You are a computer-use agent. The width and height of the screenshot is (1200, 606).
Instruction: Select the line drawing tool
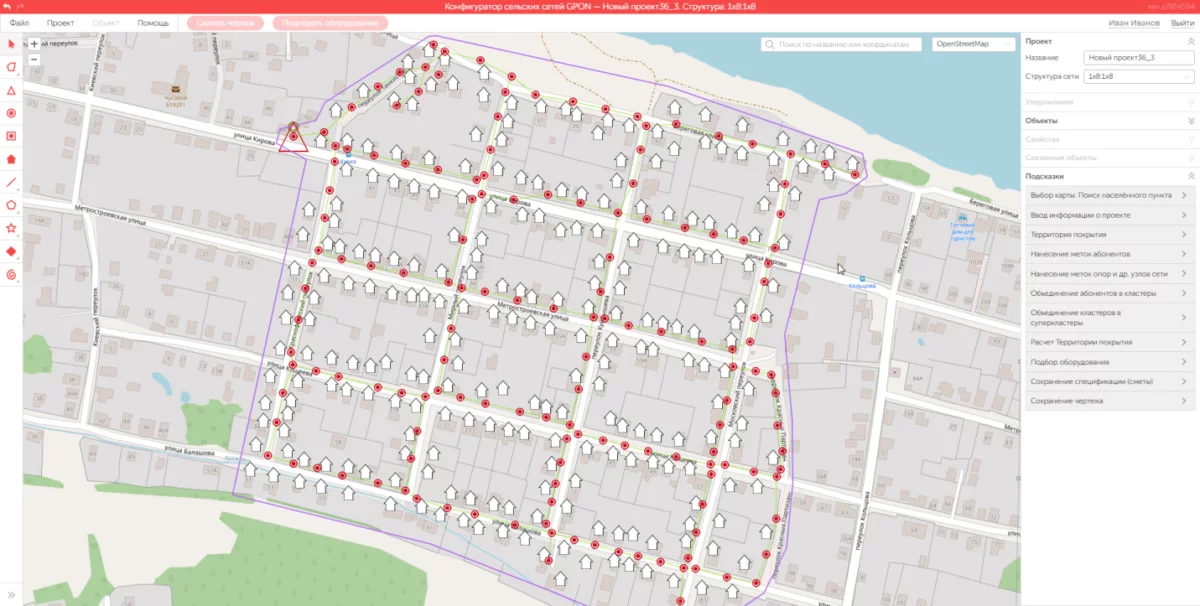tap(11, 182)
